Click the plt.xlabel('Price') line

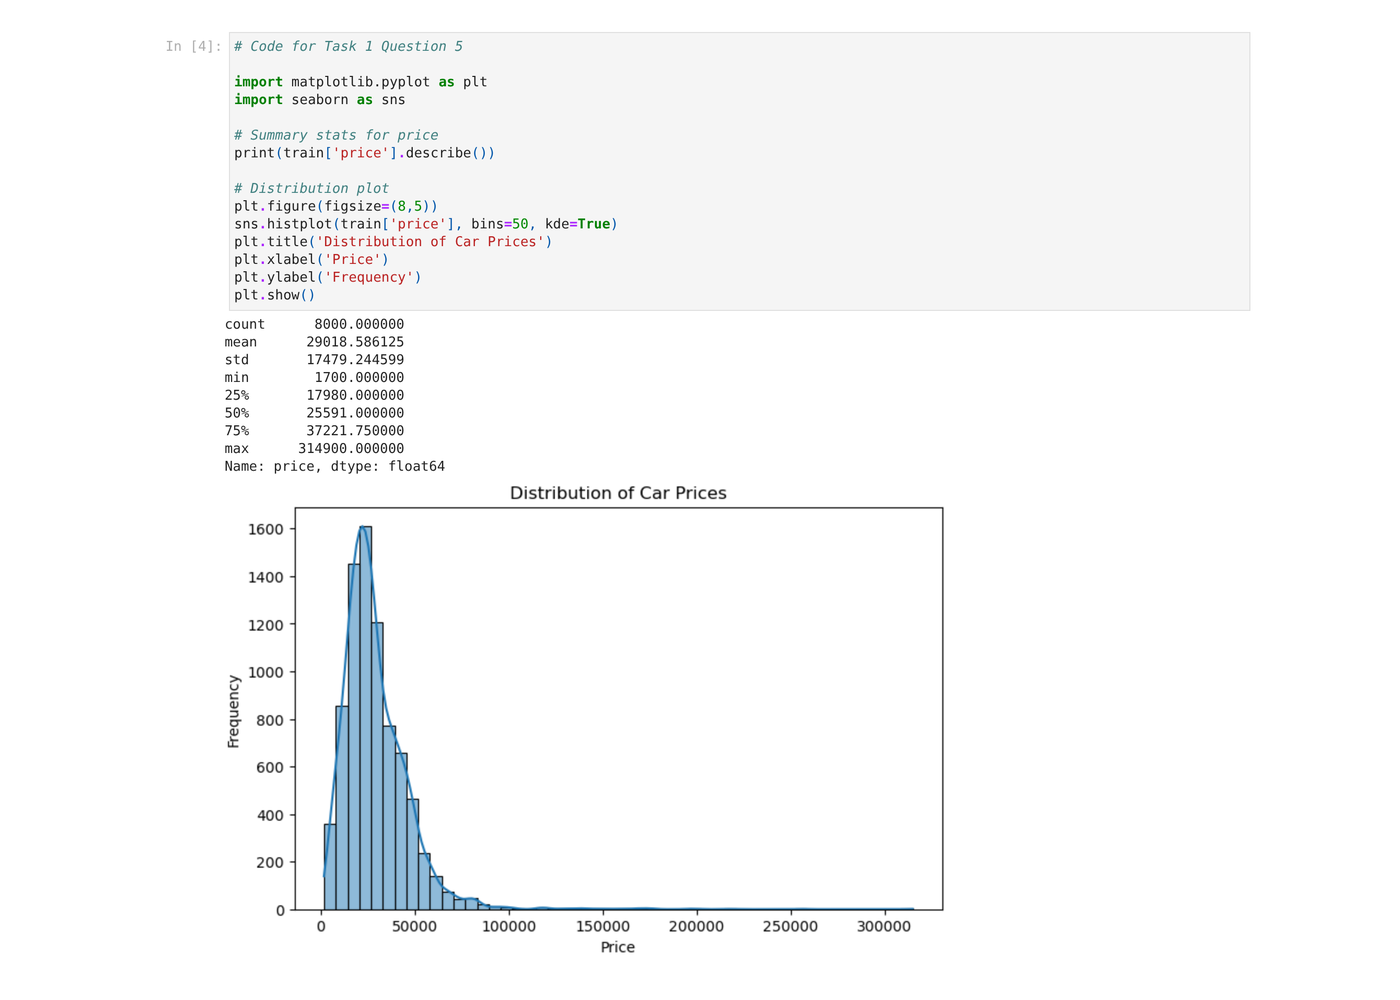point(311,259)
